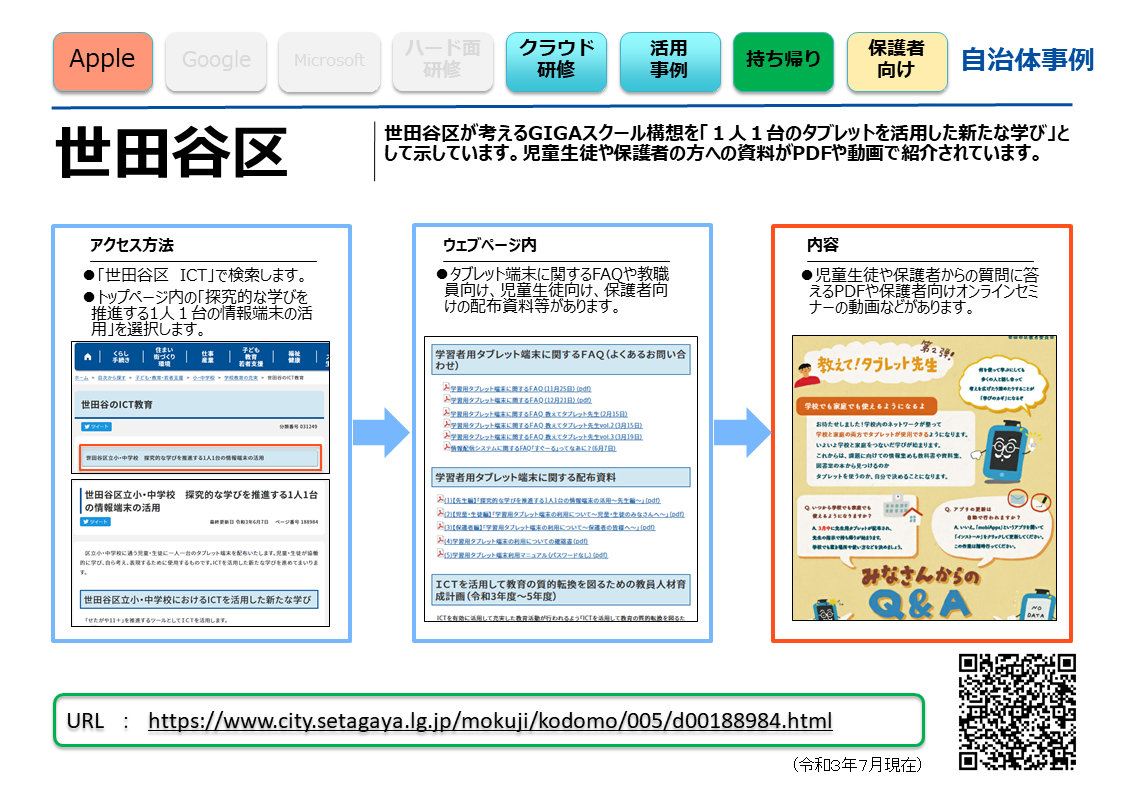
Task: Click the PDF icon beside (1)【先生編】 document
Action: [x=440, y=500]
